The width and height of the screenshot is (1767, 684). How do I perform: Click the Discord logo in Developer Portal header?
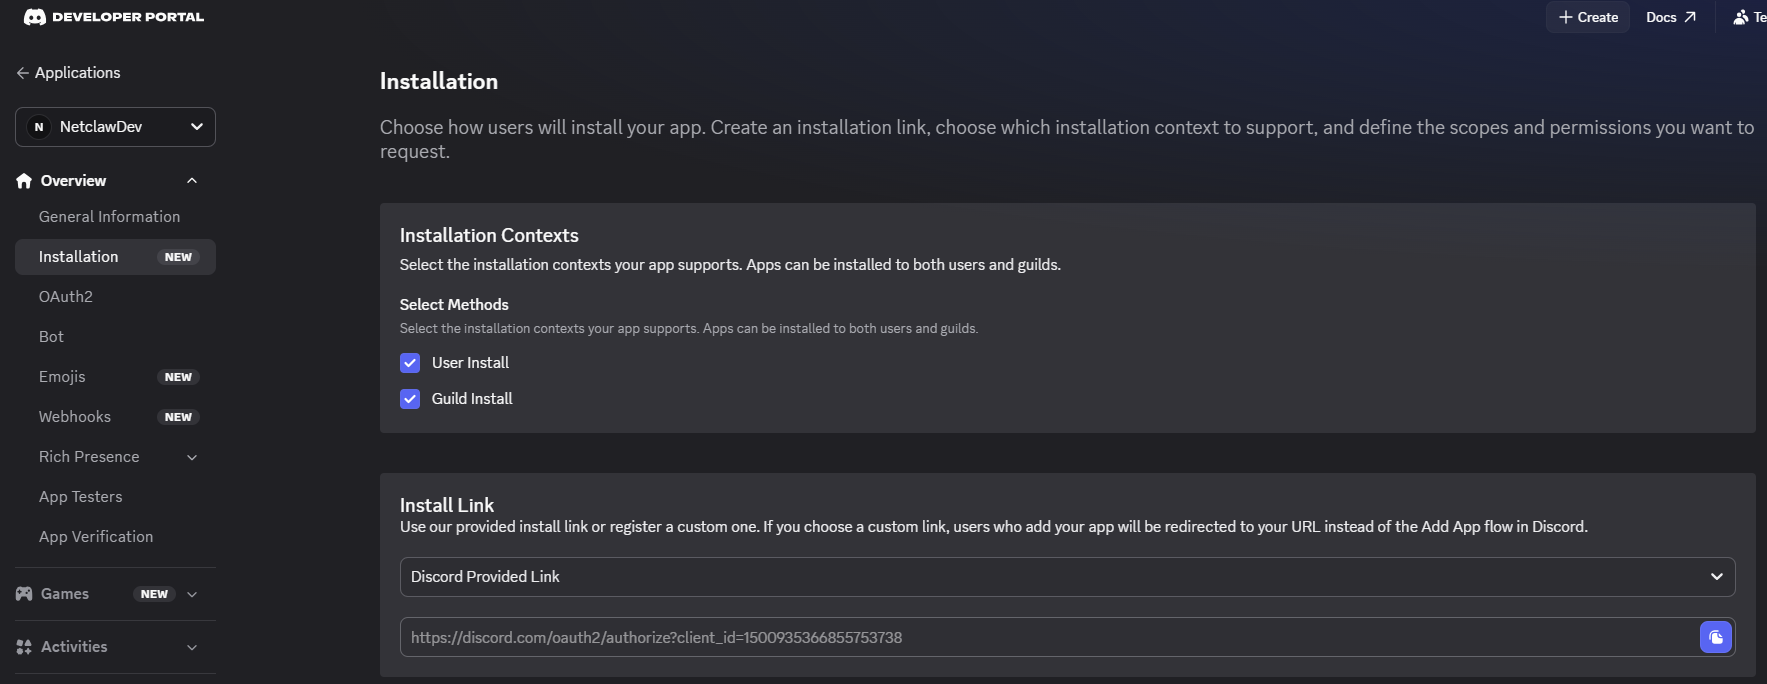[35, 17]
